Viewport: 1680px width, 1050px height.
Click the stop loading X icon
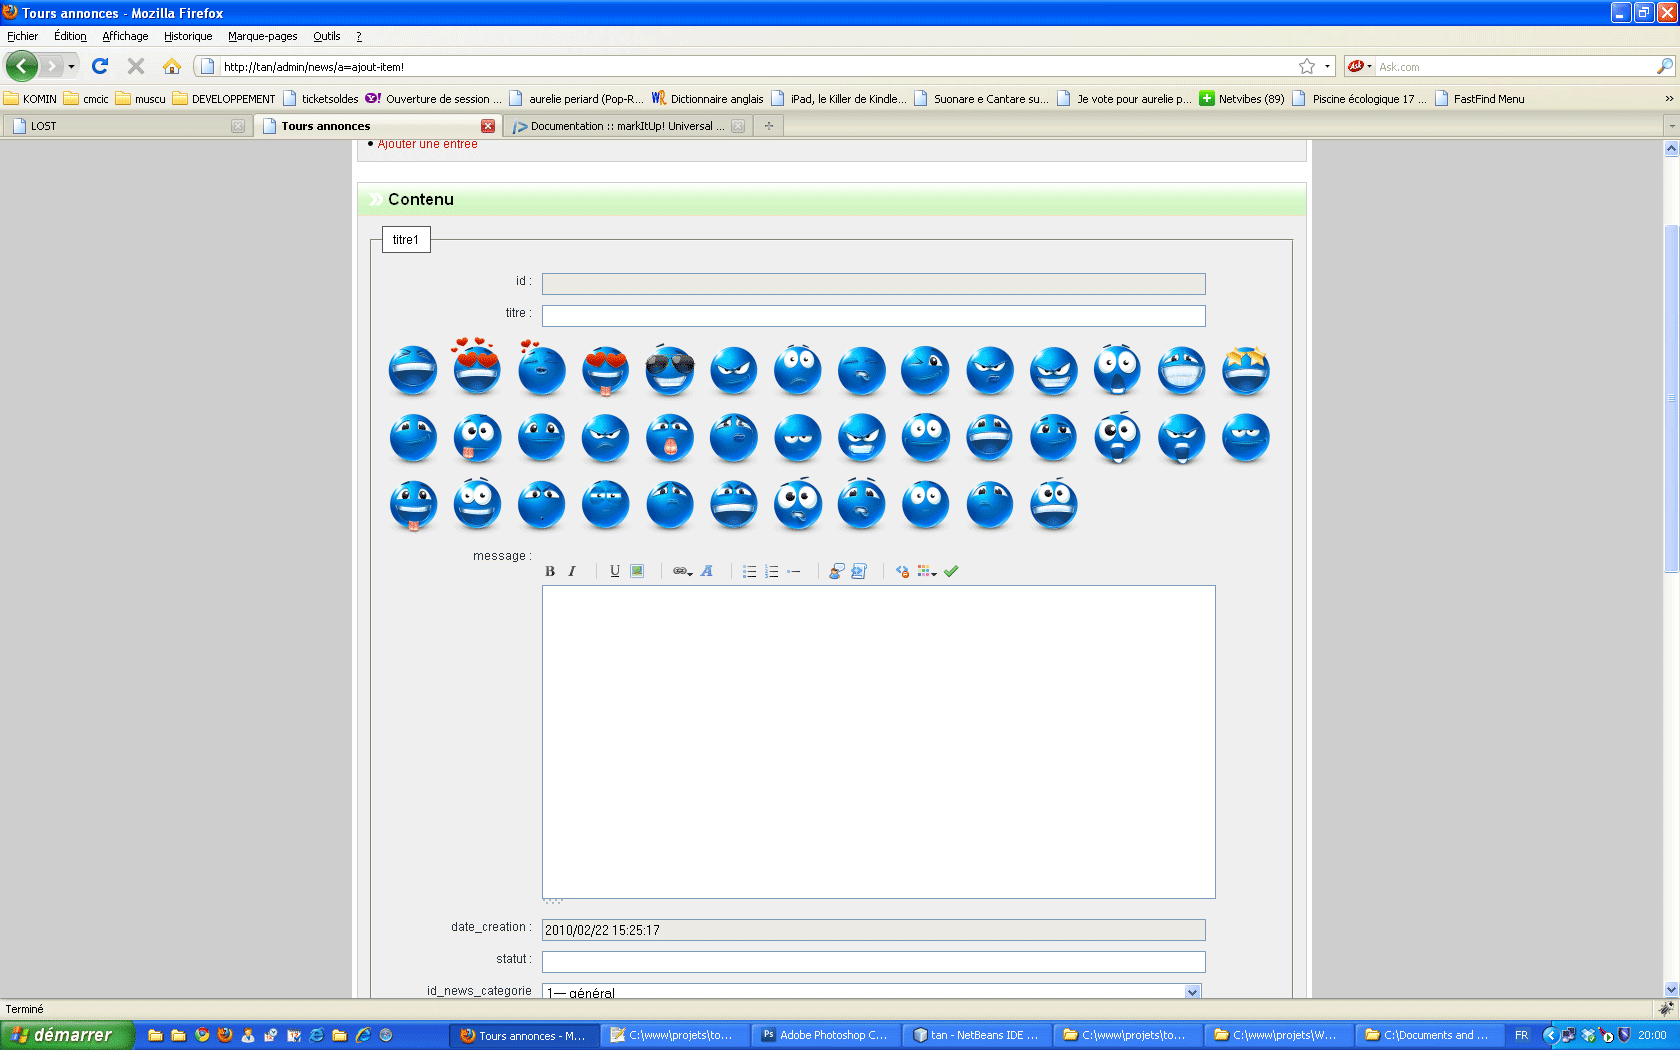[136, 66]
